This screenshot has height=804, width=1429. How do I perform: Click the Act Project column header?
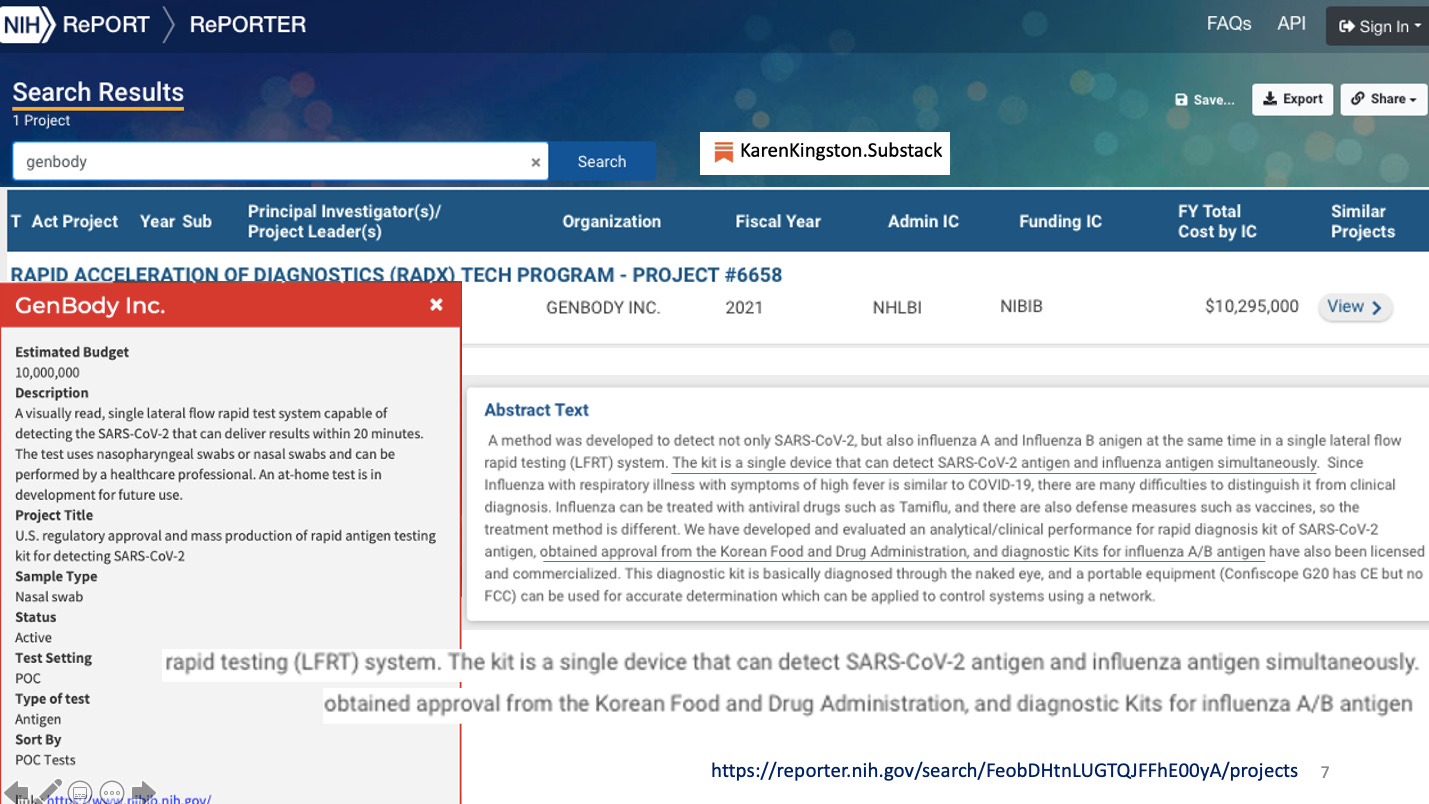(x=75, y=222)
